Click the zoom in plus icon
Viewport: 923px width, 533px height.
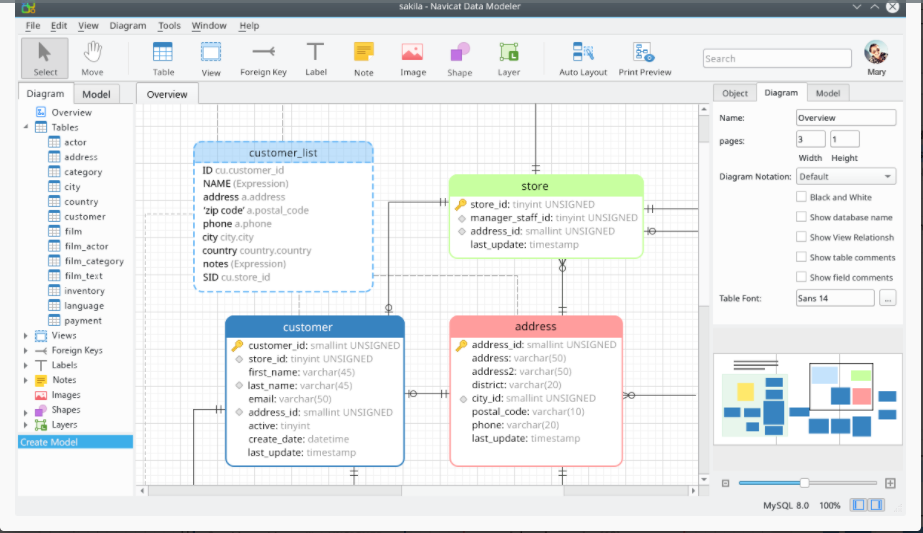[890, 483]
